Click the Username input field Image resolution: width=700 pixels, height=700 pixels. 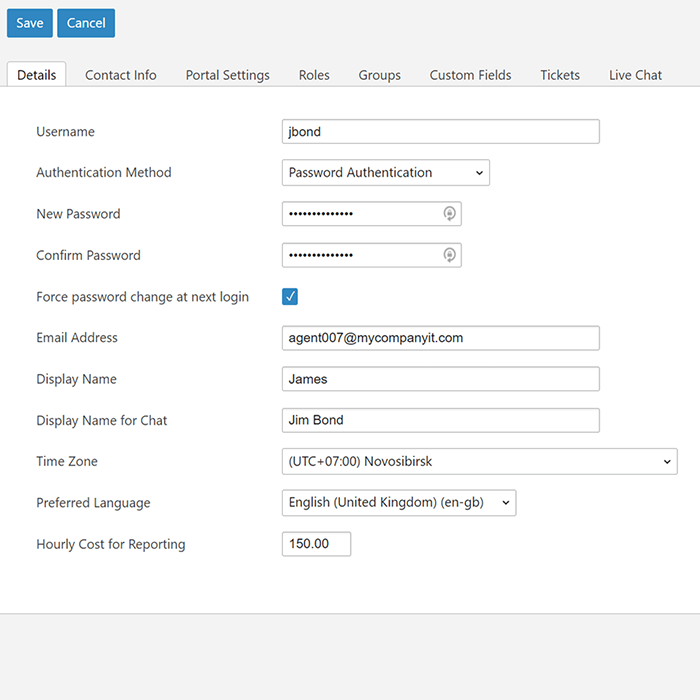pos(440,132)
